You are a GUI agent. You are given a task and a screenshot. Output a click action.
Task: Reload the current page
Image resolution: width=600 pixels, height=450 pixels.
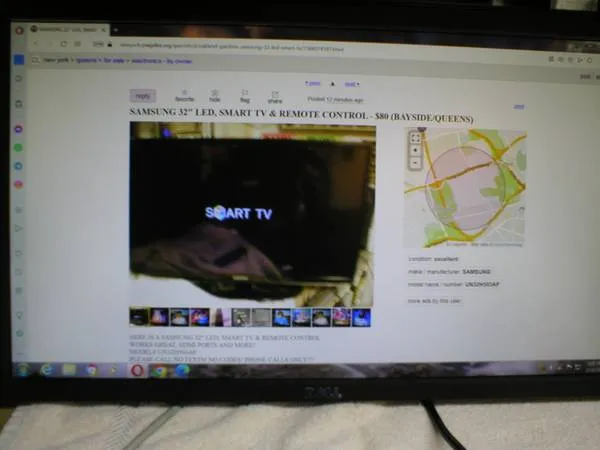pyautogui.click(x=64, y=44)
